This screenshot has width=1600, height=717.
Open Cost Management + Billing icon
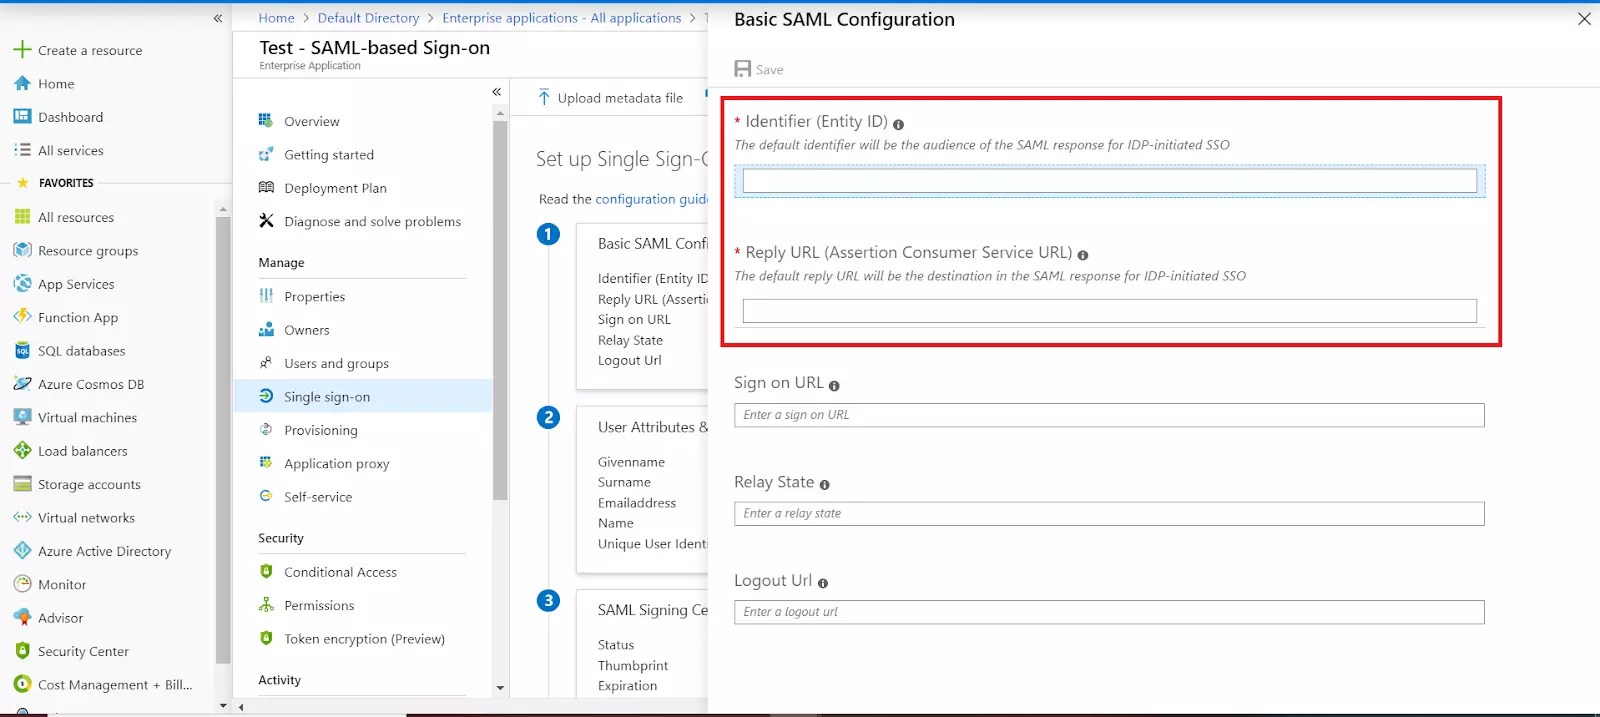click(x=22, y=685)
